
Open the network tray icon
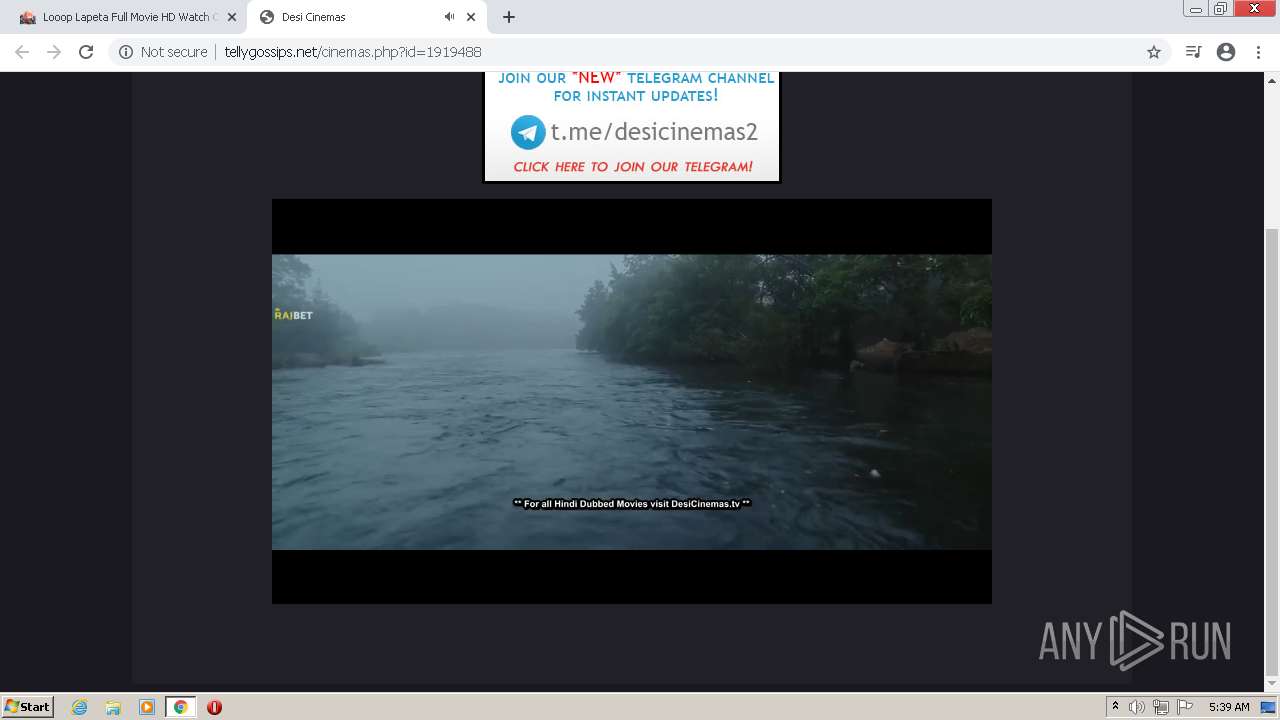pos(1161,707)
